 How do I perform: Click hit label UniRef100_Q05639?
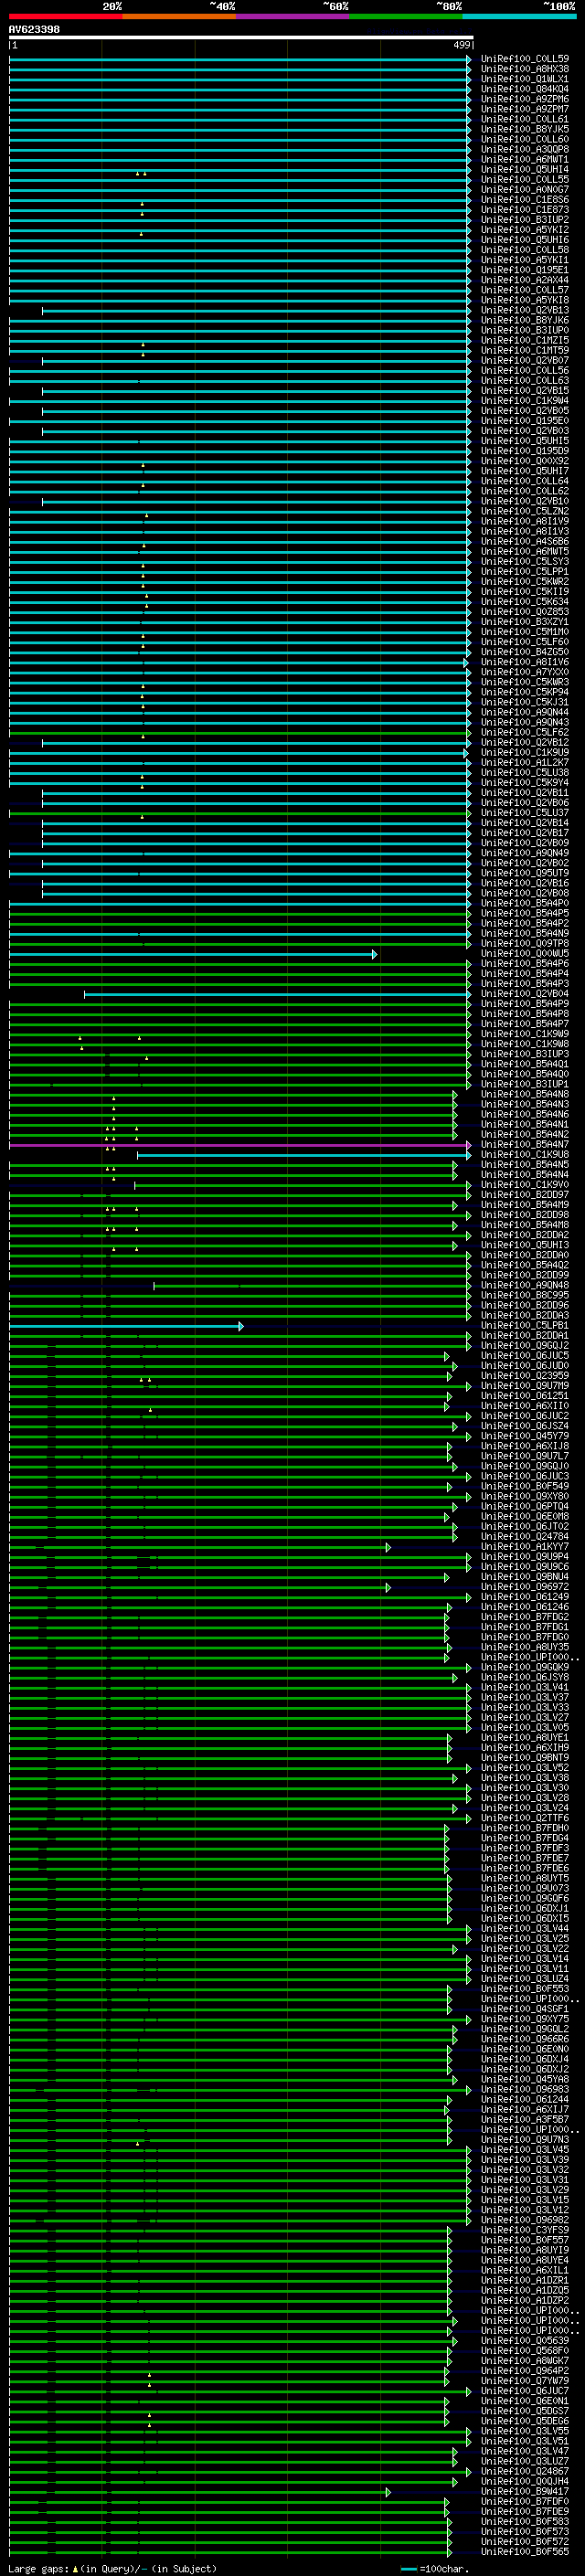point(525,2342)
